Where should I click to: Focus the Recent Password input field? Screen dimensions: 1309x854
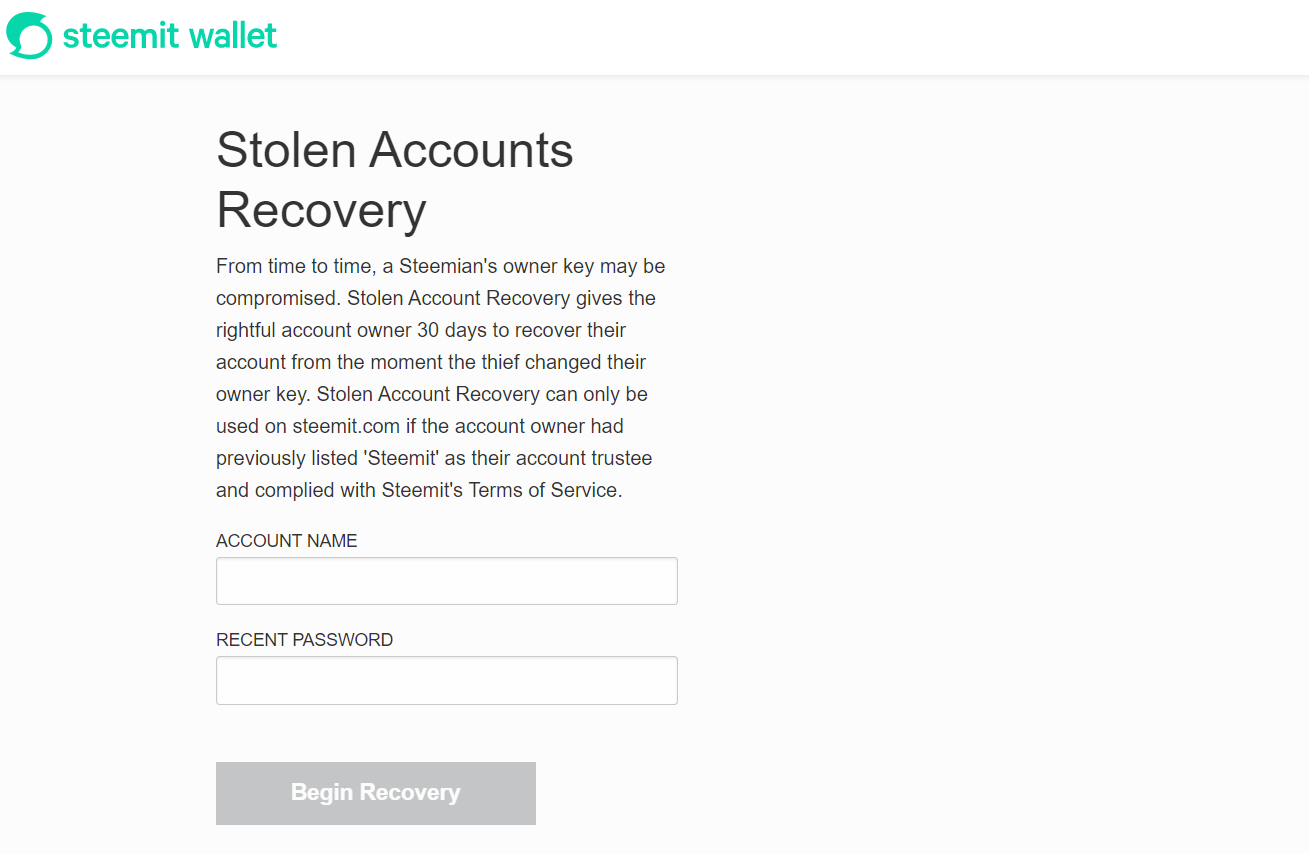(447, 680)
